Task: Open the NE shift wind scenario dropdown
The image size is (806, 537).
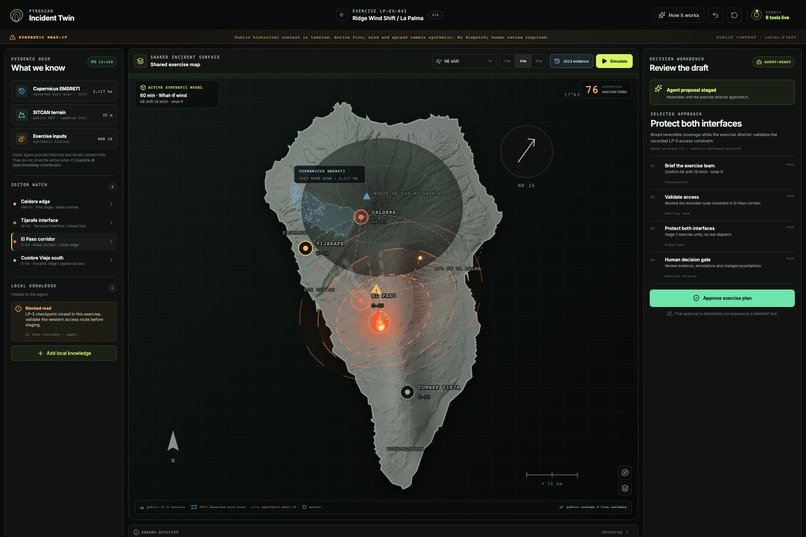Action: click(464, 61)
